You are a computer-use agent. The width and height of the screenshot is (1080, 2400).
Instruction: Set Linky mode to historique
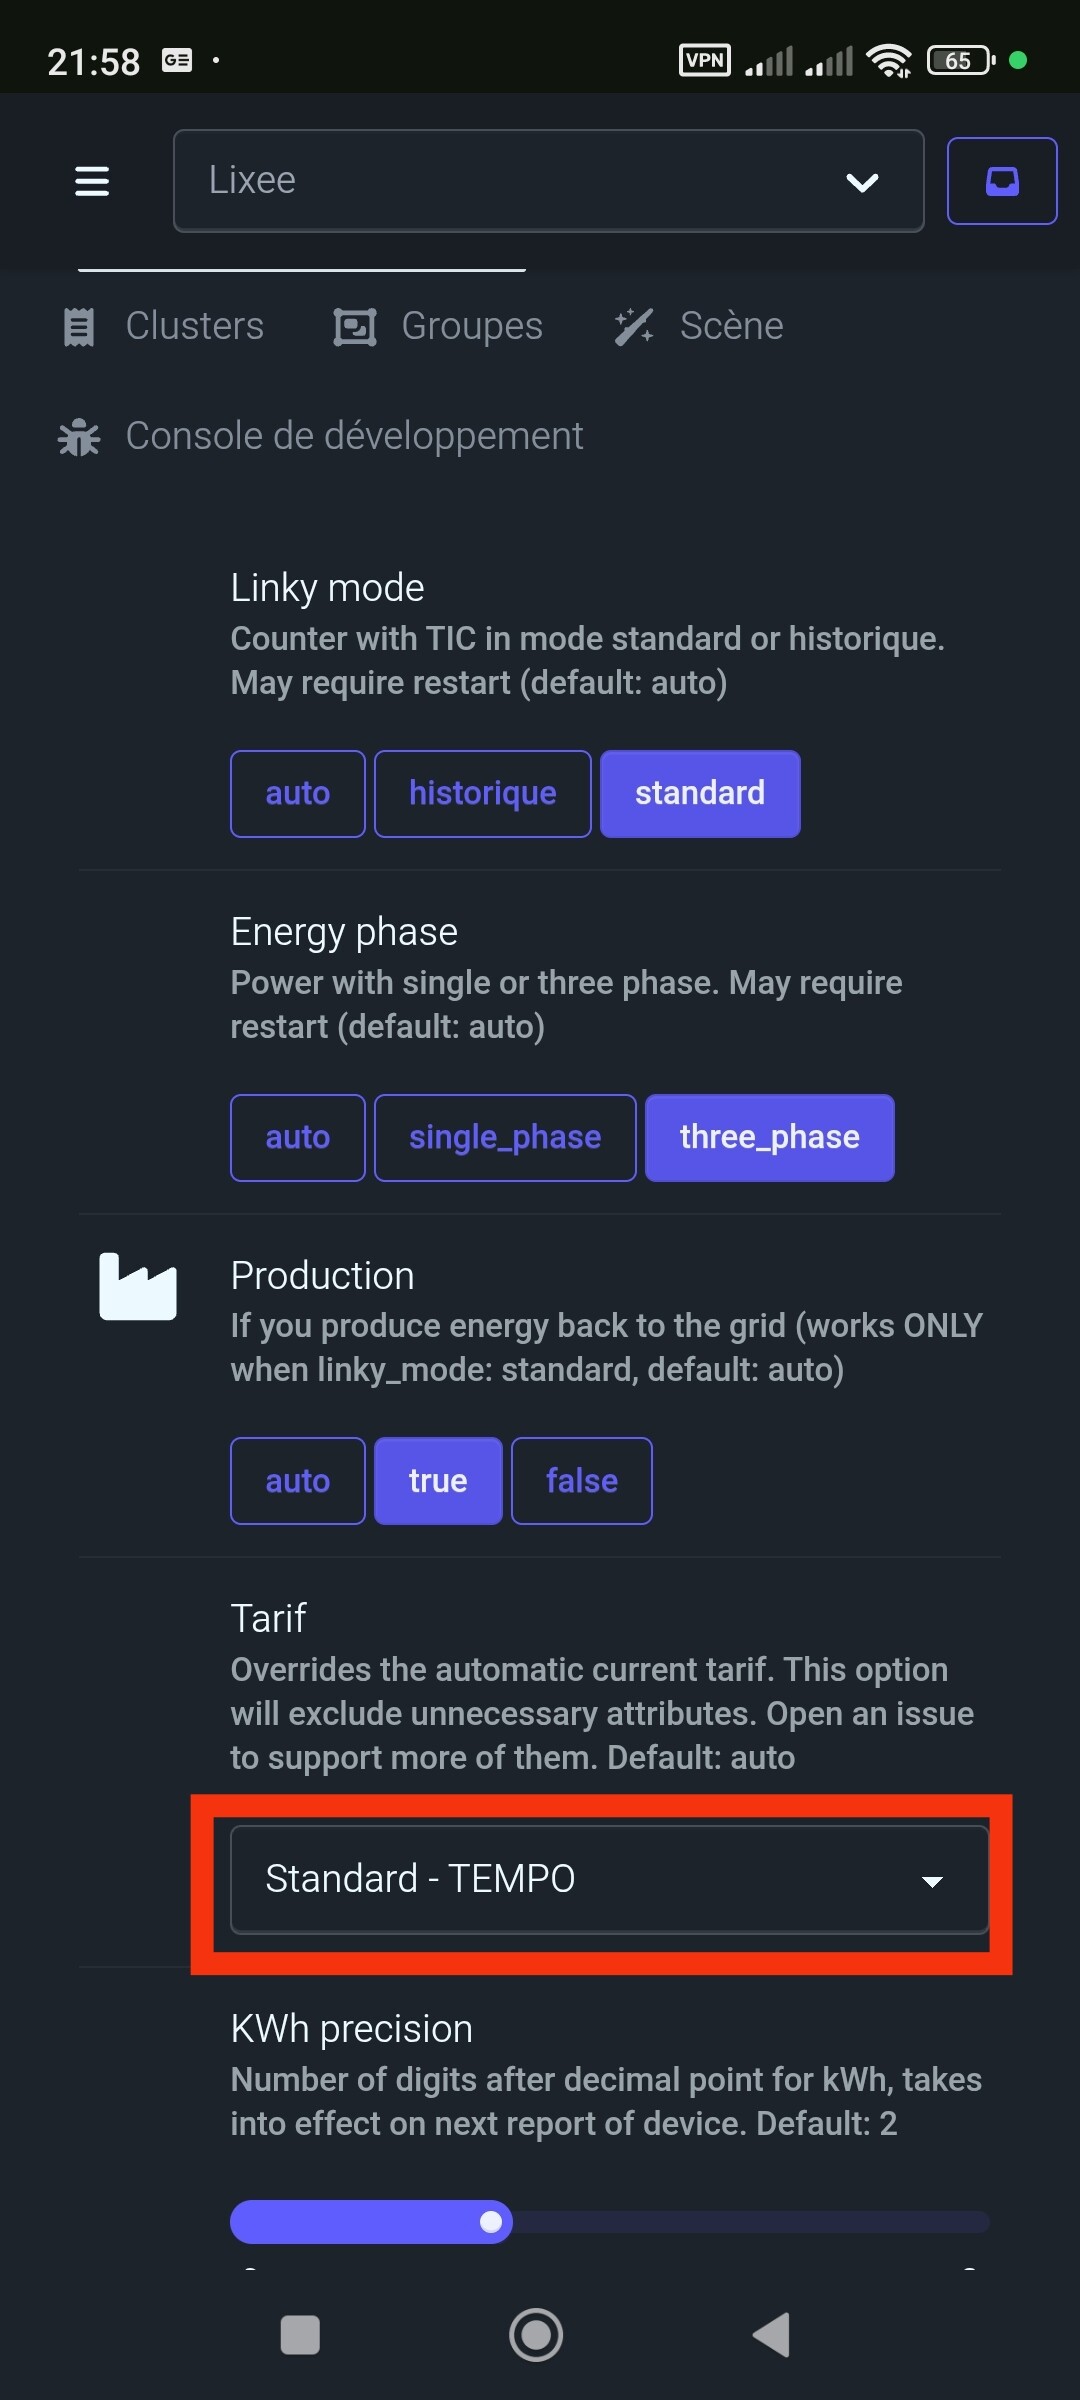point(482,794)
